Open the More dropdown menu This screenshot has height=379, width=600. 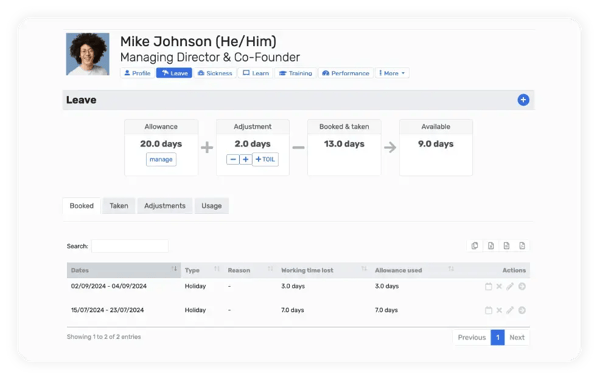(392, 73)
